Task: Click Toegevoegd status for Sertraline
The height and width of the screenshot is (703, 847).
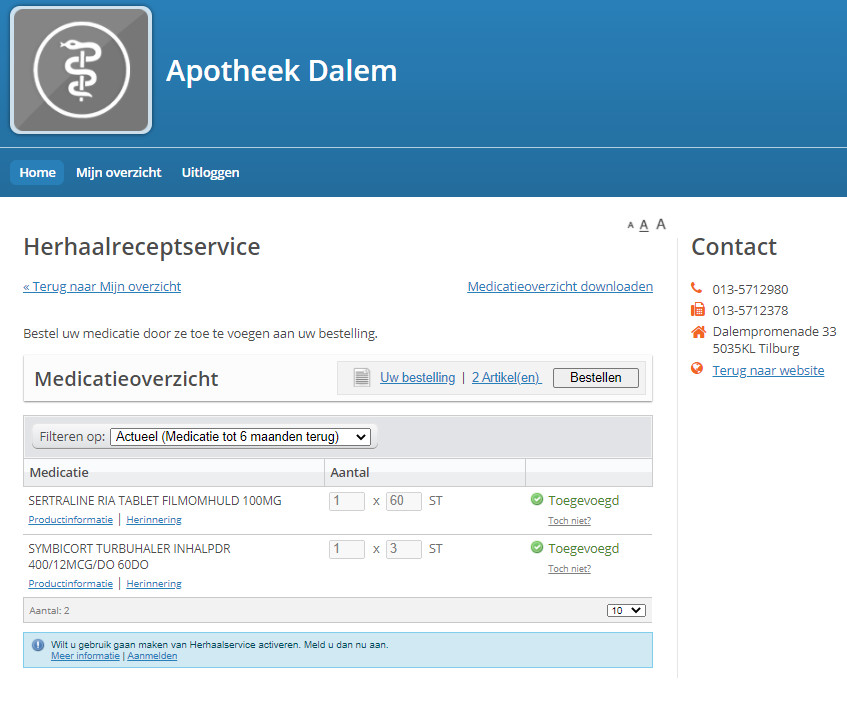Action: pyautogui.click(x=583, y=501)
